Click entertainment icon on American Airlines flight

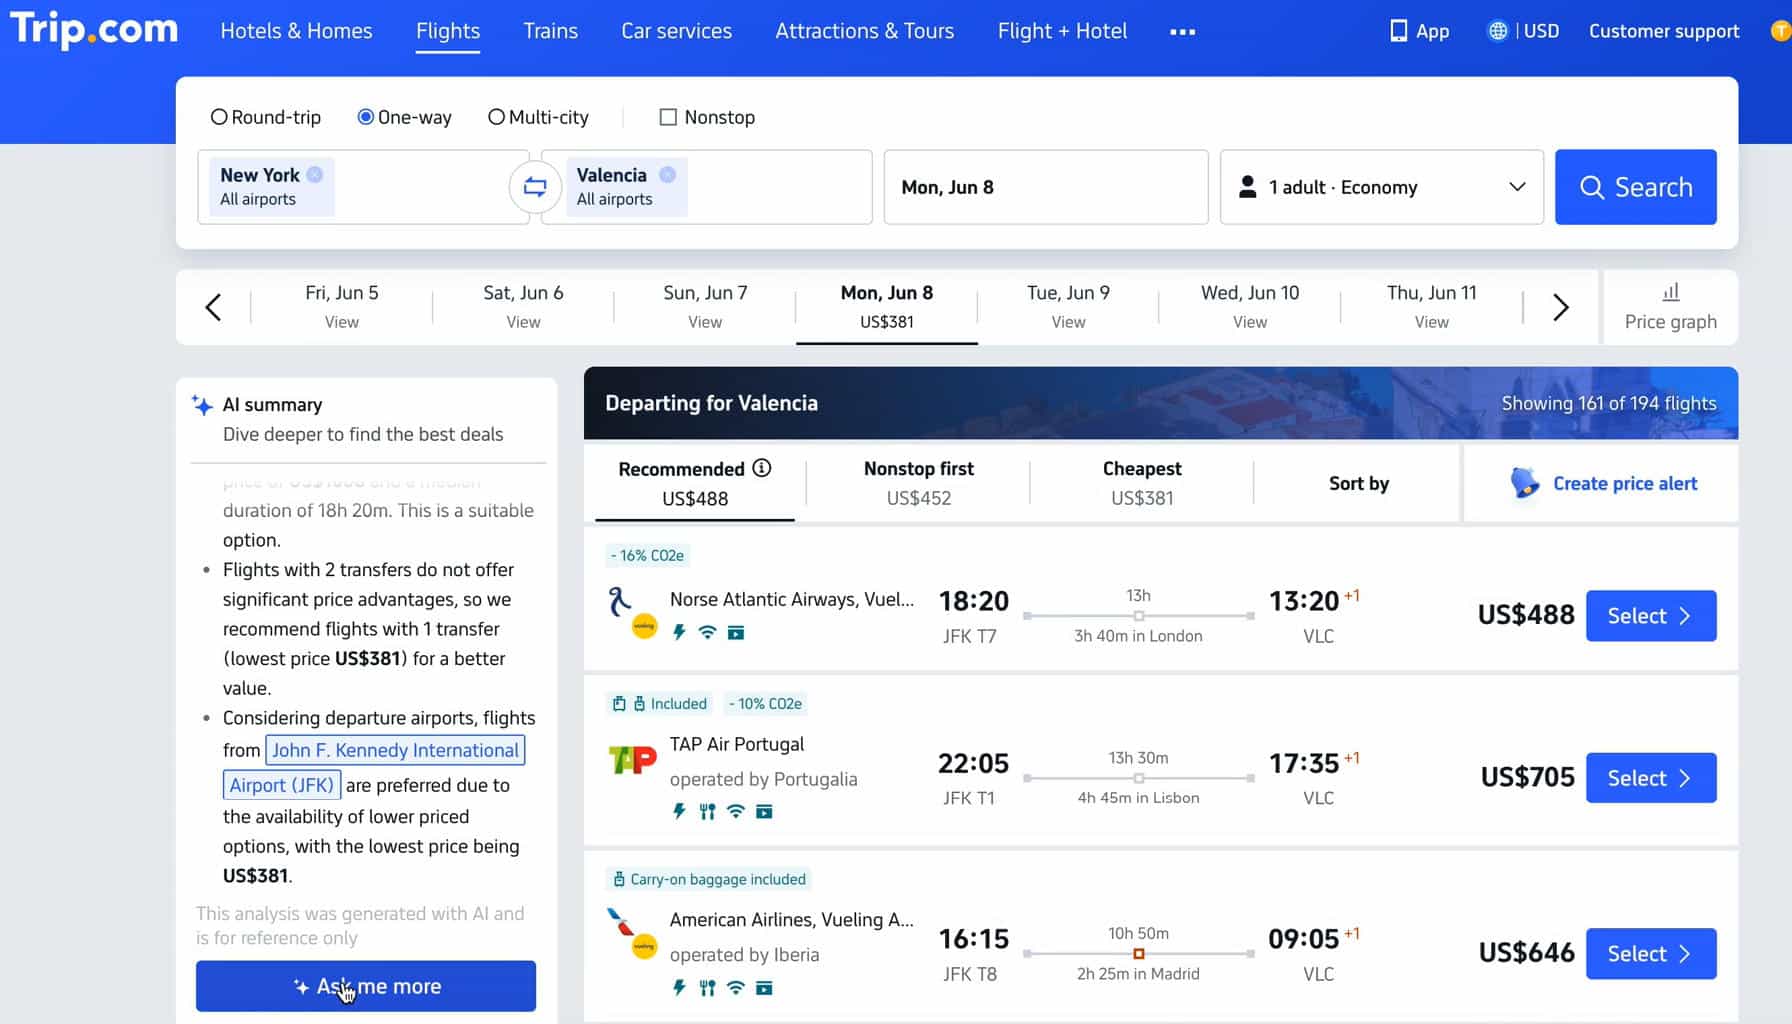764,988
